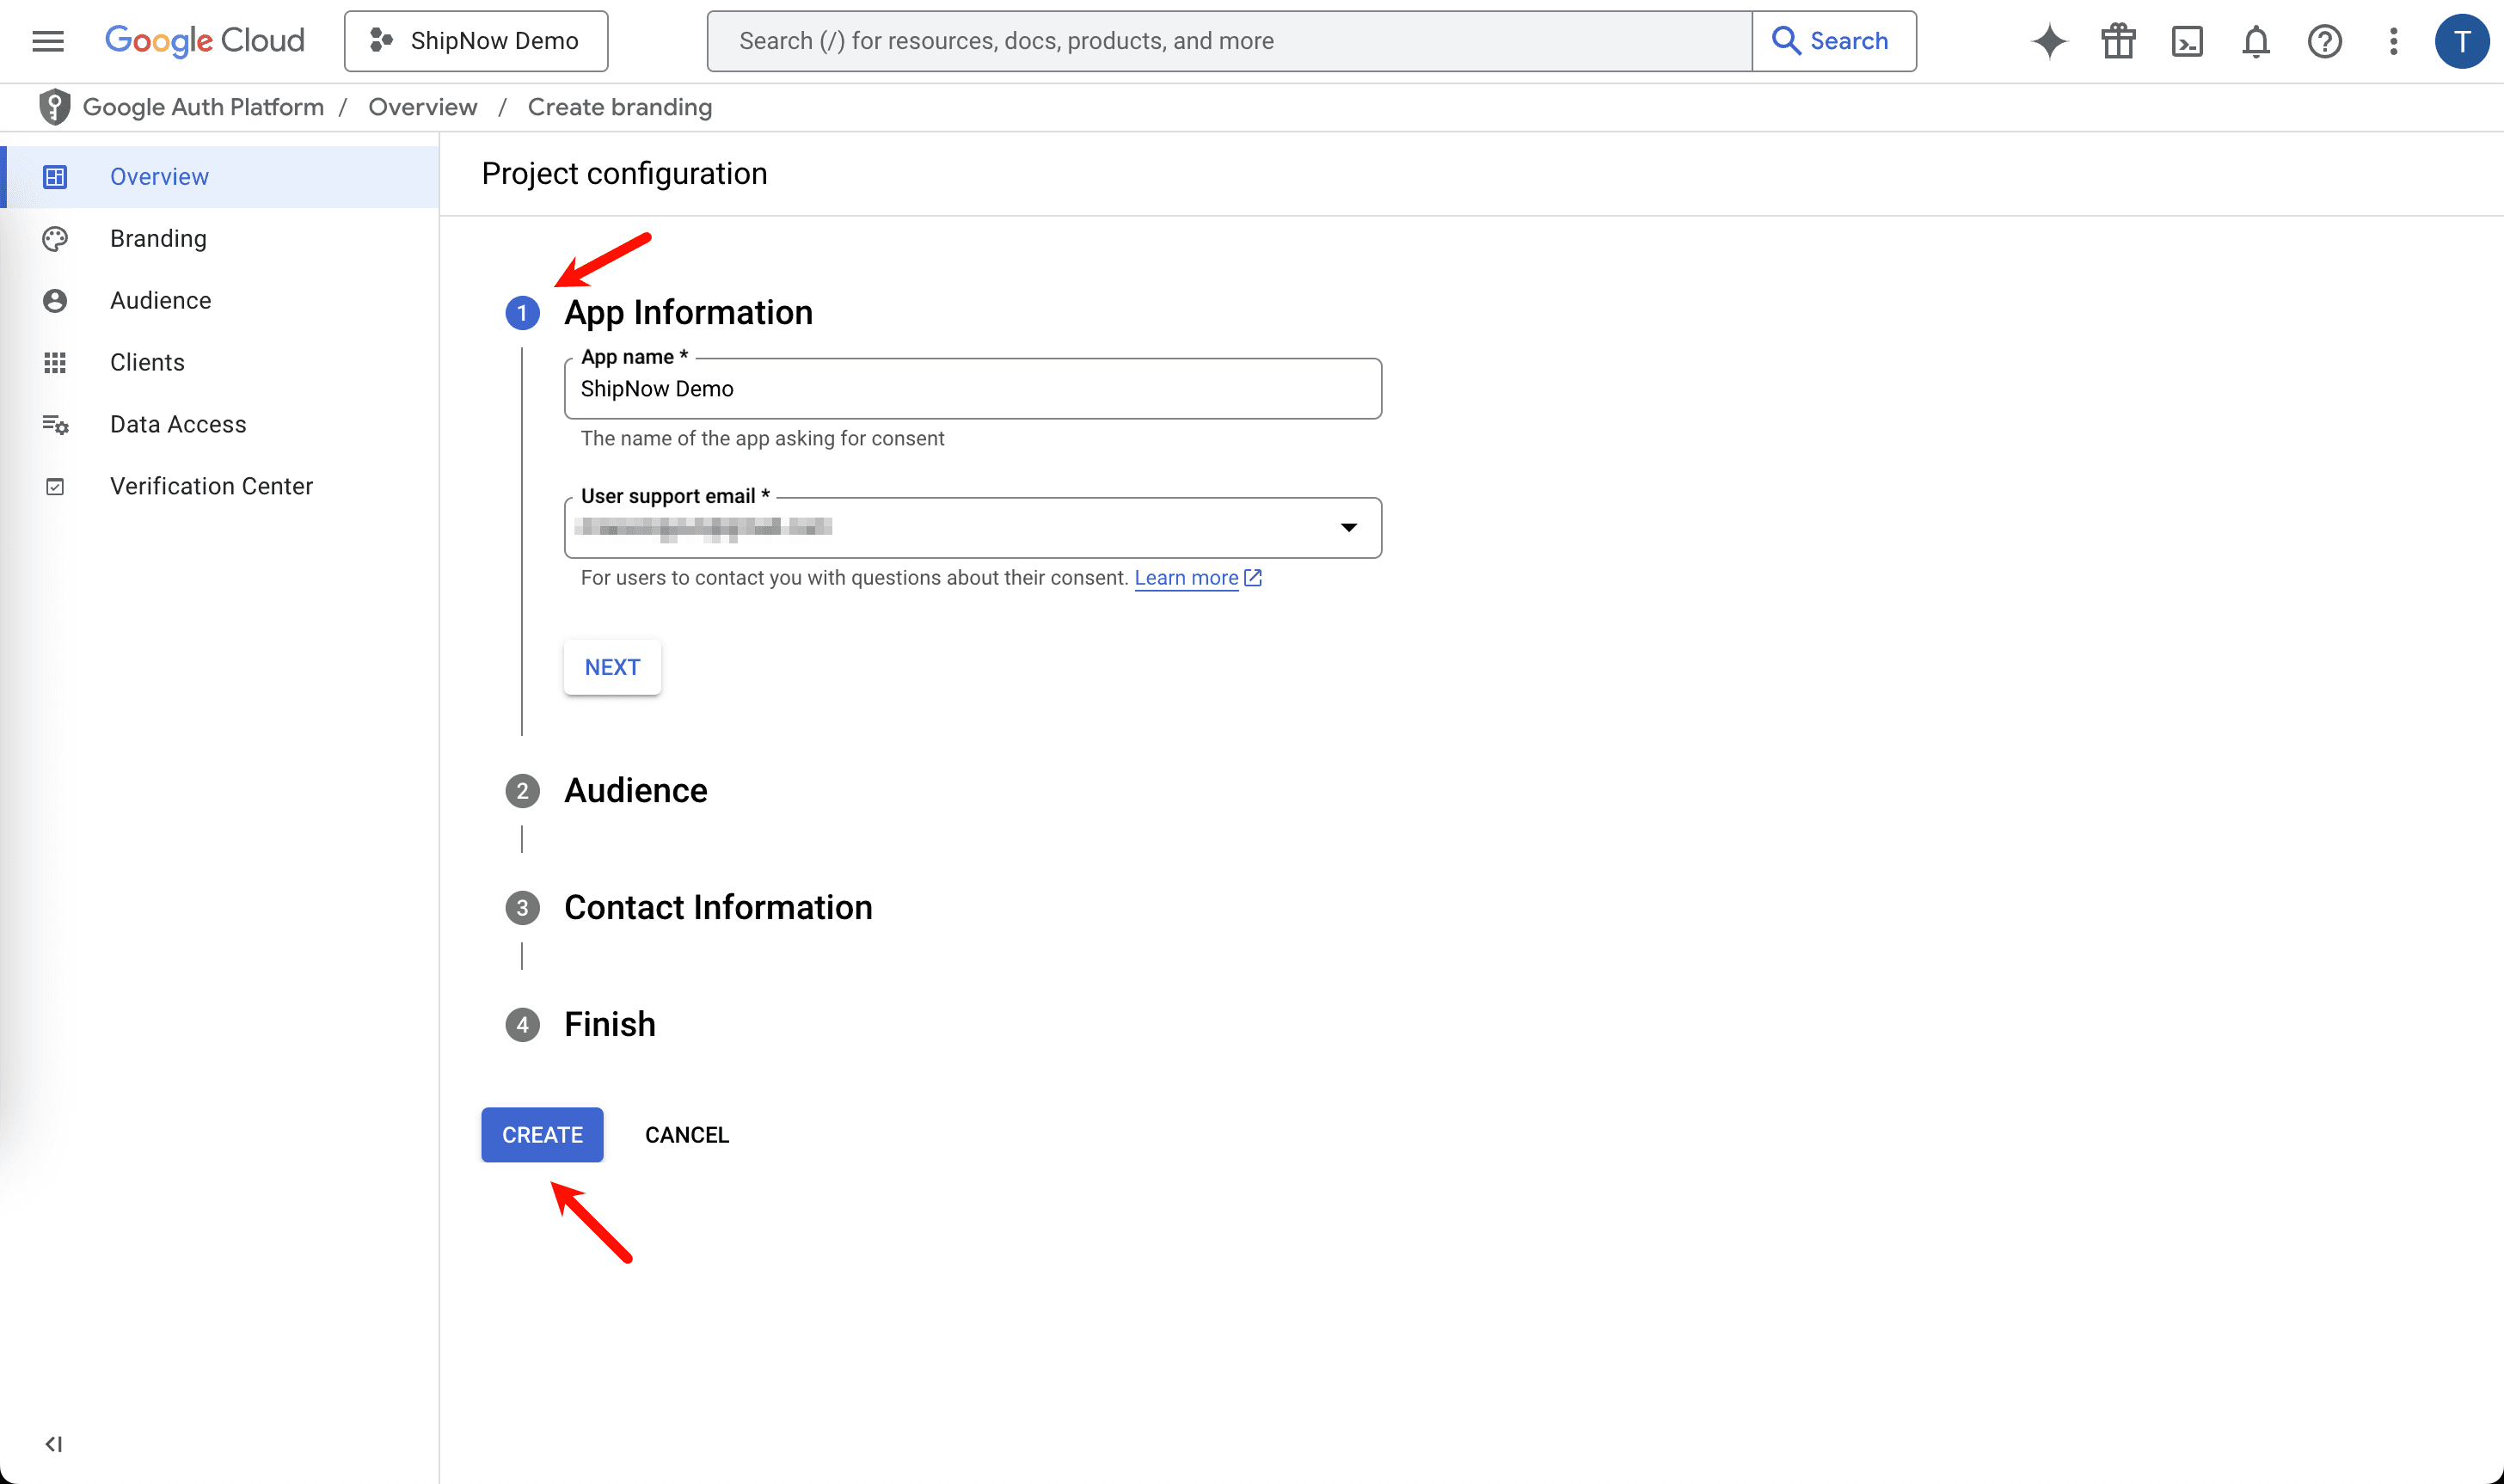Open Clients via the grid icon
Screen dimensions: 2504x1484
point(55,362)
